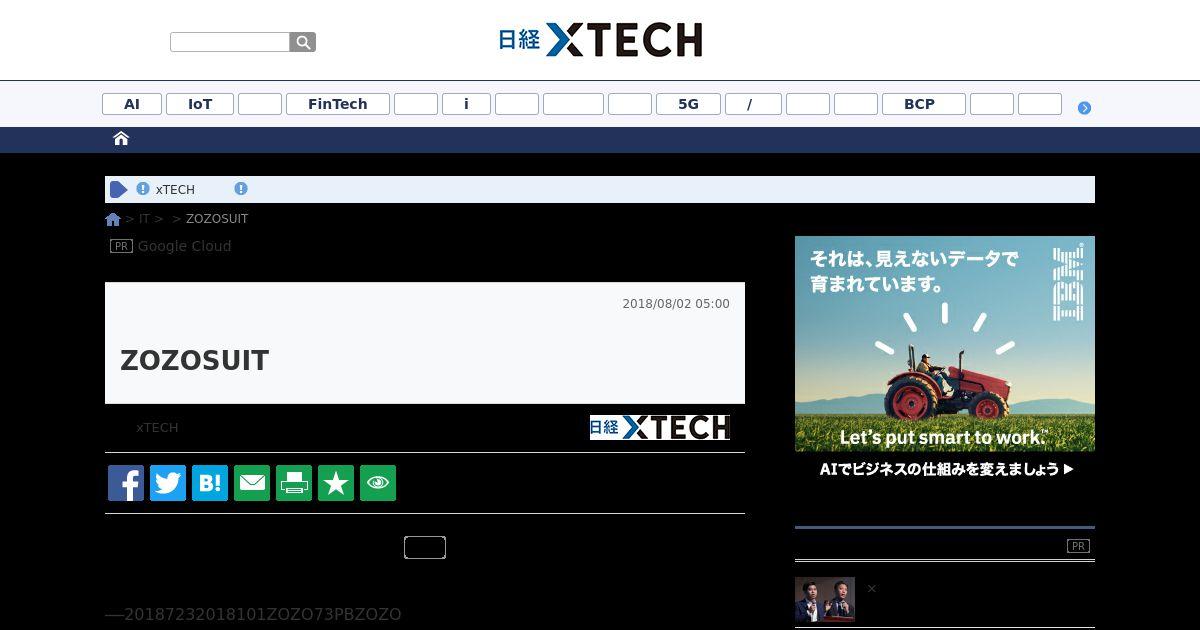
Task: Open the xTECH notice link
Action: tap(175, 190)
